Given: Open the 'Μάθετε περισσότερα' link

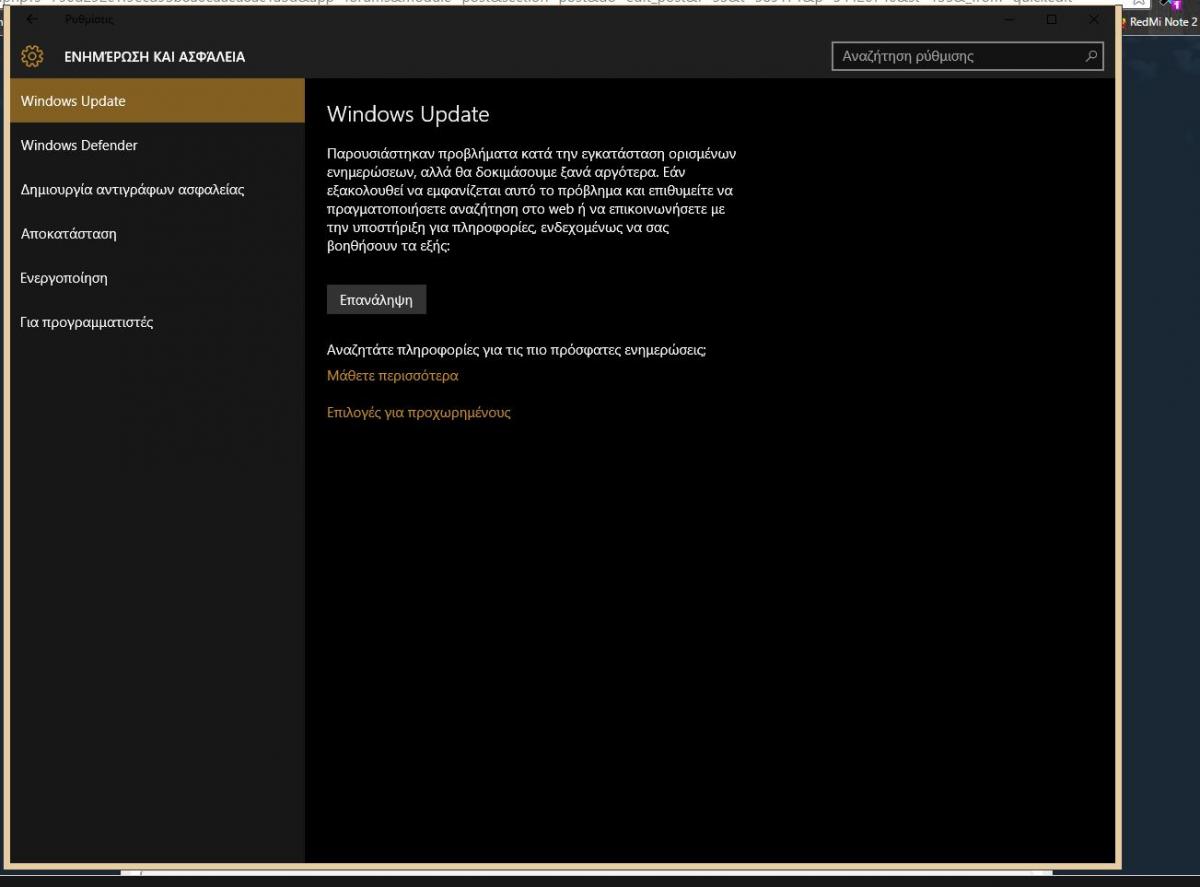Looking at the screenshot, I should click(x=392, y=376).
